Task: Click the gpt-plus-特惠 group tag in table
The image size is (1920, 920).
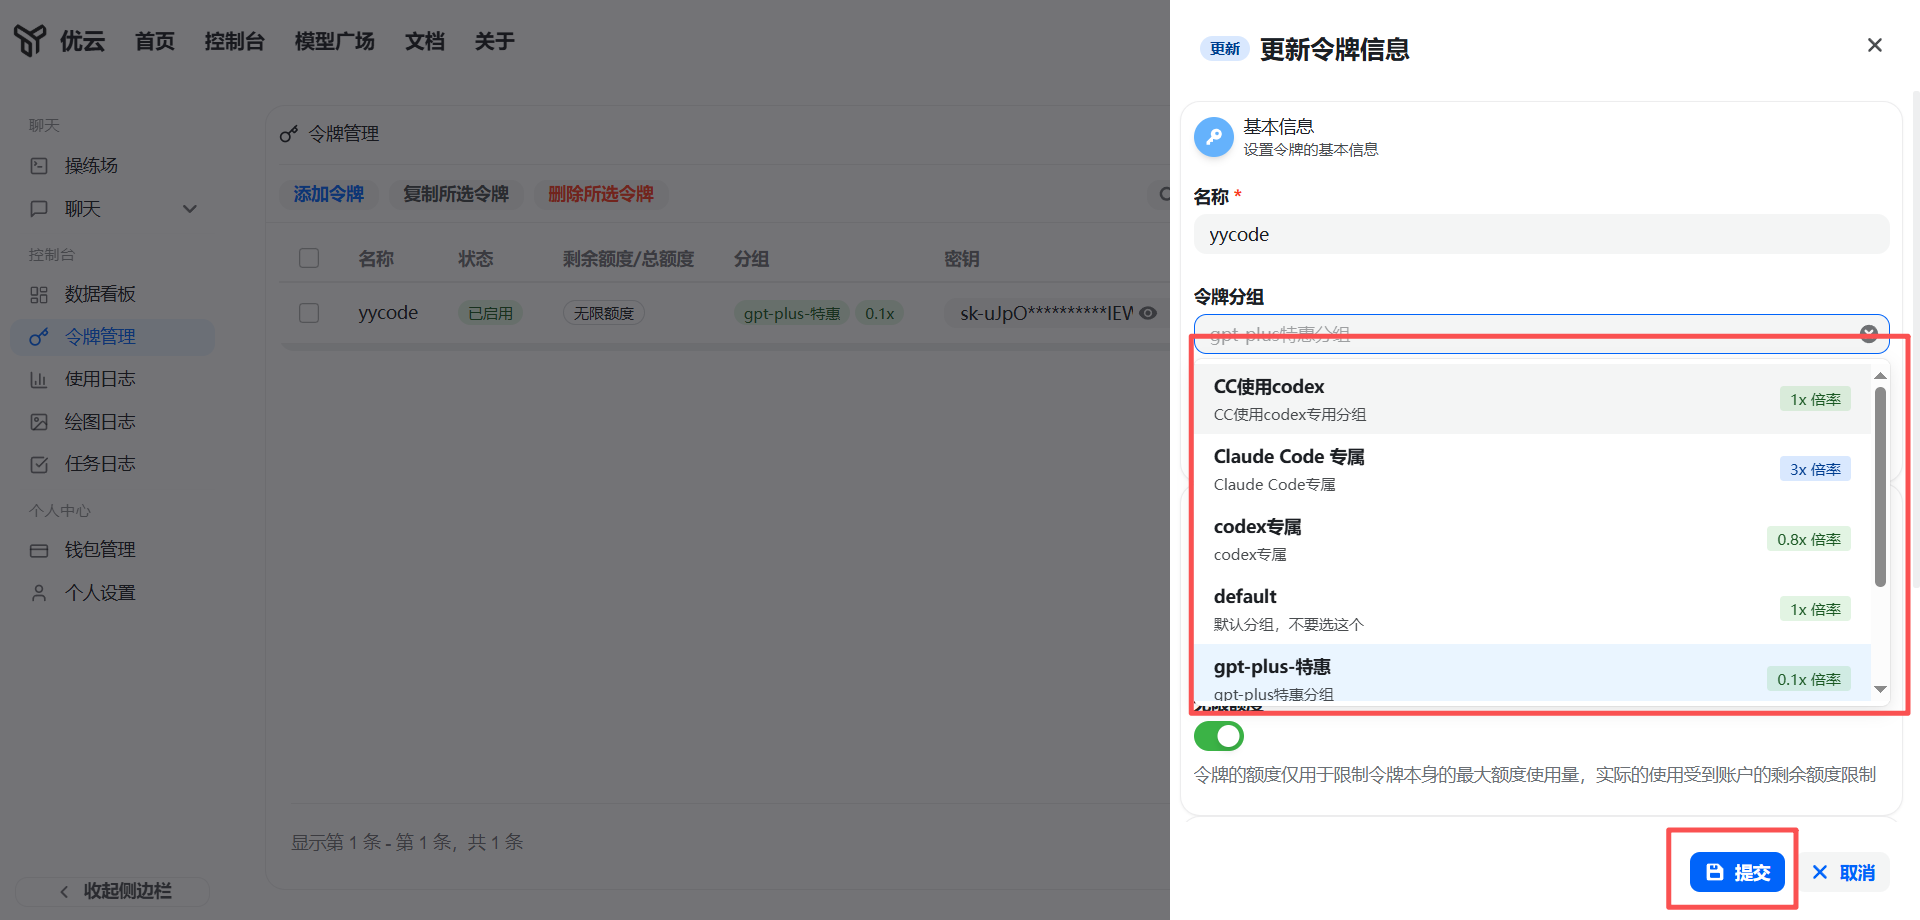Action: [791, 313]
